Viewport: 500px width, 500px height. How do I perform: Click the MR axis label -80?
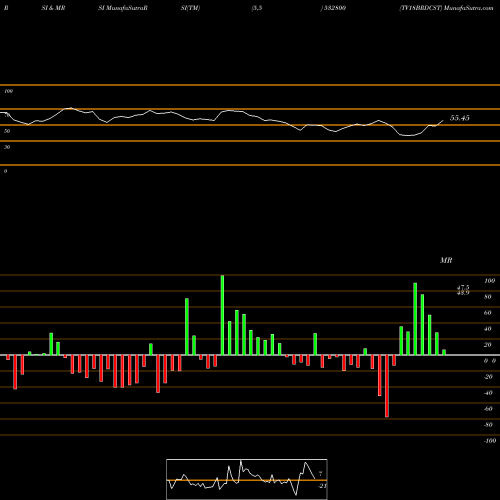(488, 425)
